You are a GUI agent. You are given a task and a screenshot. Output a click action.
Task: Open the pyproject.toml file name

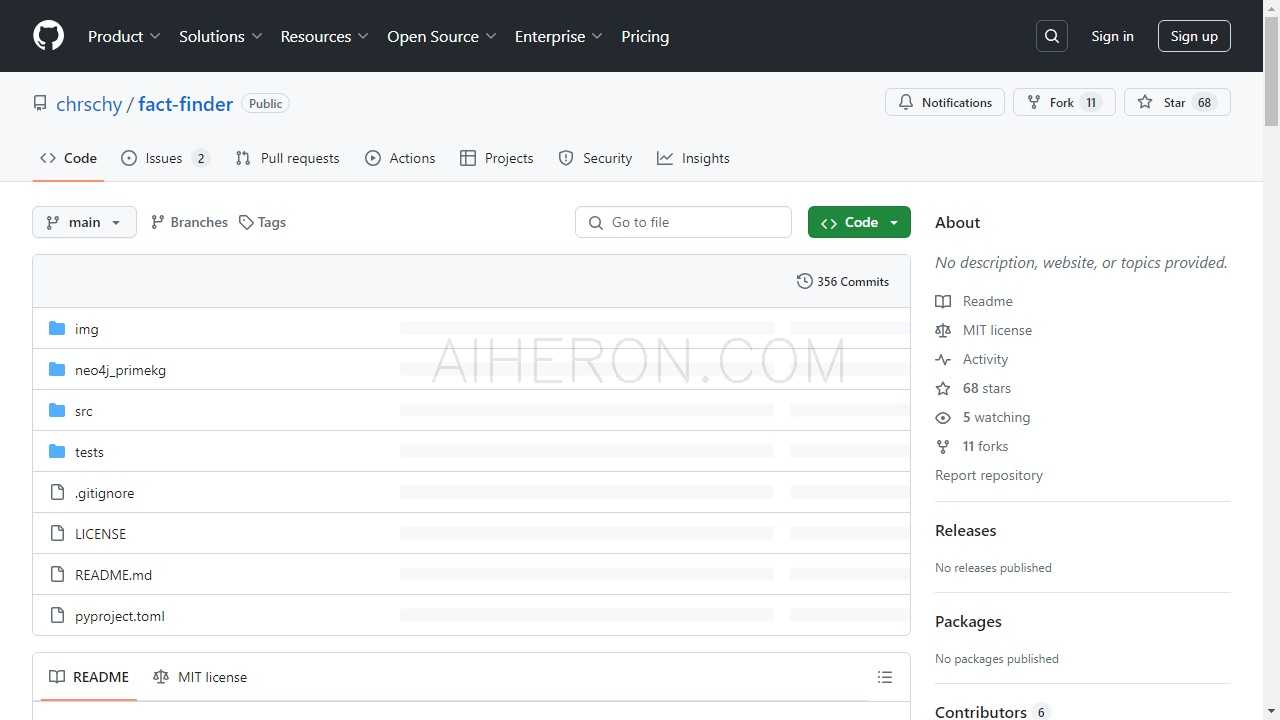tap(120, 616)
